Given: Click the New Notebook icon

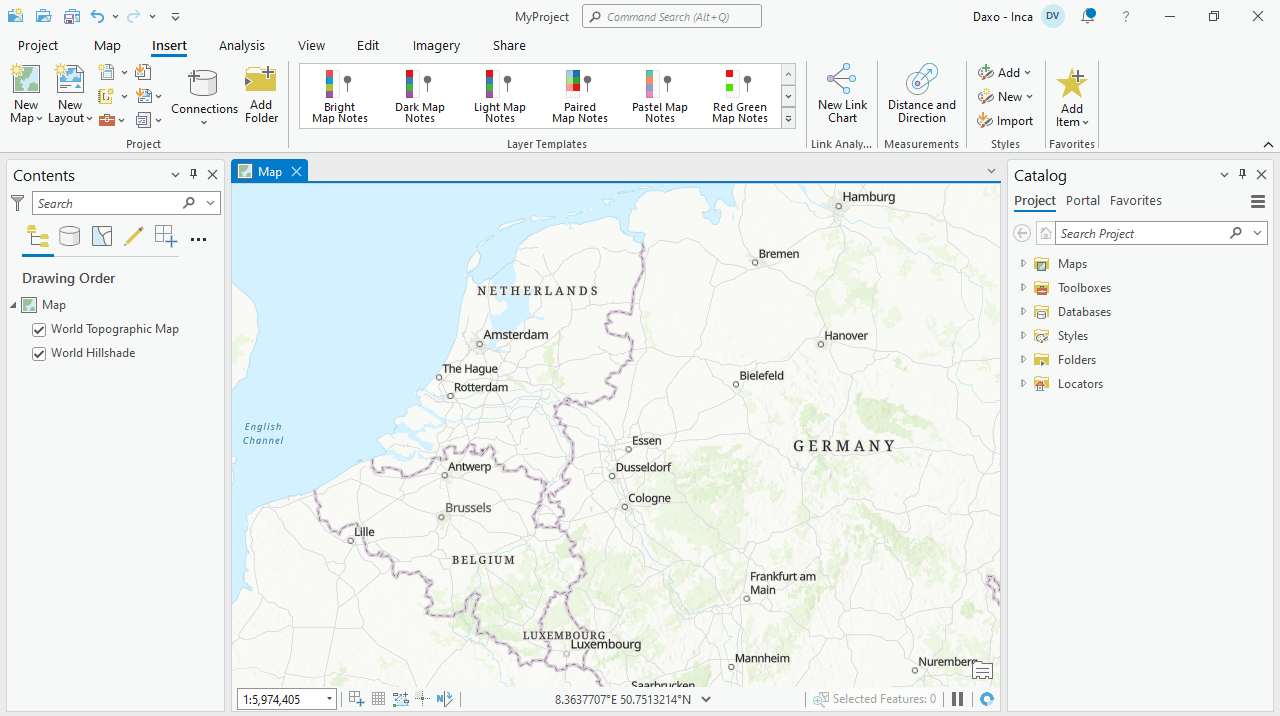Looking at the screenshot, I should [107, 96].
